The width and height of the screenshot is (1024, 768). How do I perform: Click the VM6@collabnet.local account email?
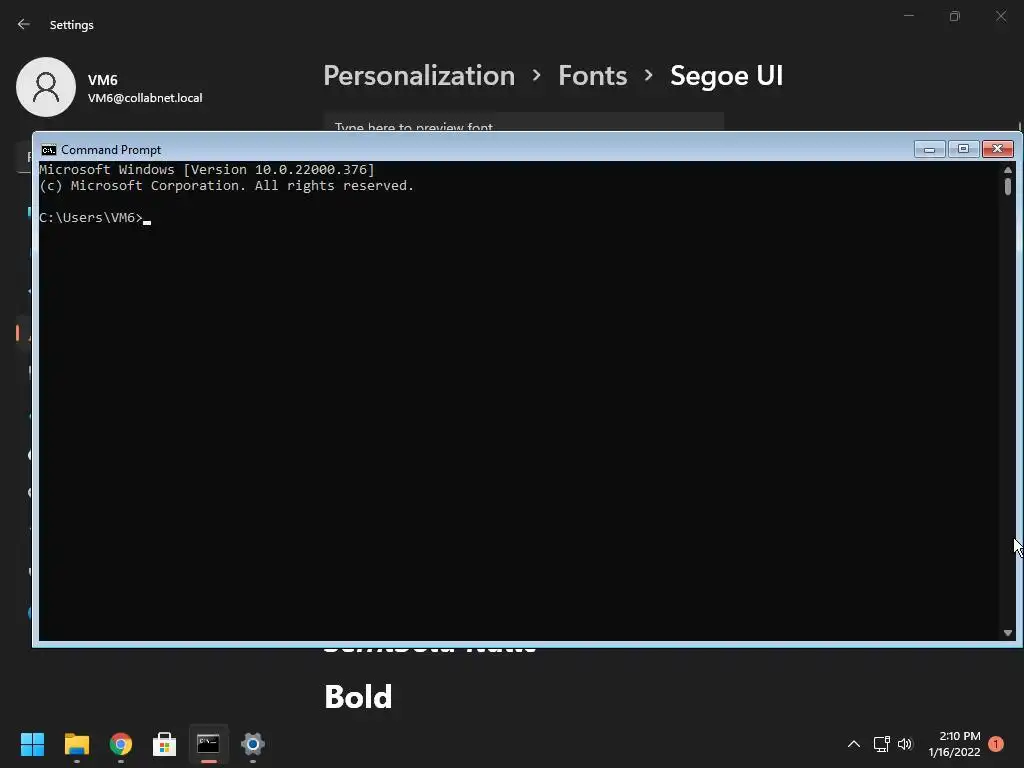click(145, 98)
